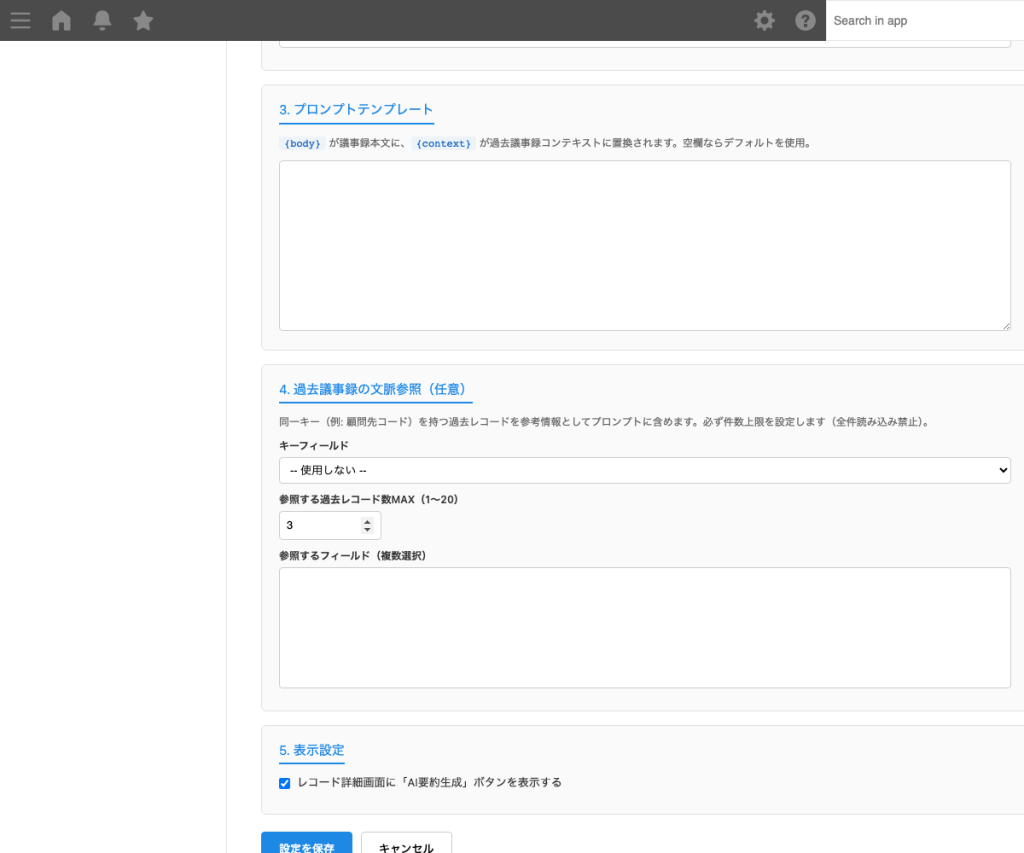Open the 5. 表示設定 section link
This screenshot has height=853, width=1024.
coord(311,750)
